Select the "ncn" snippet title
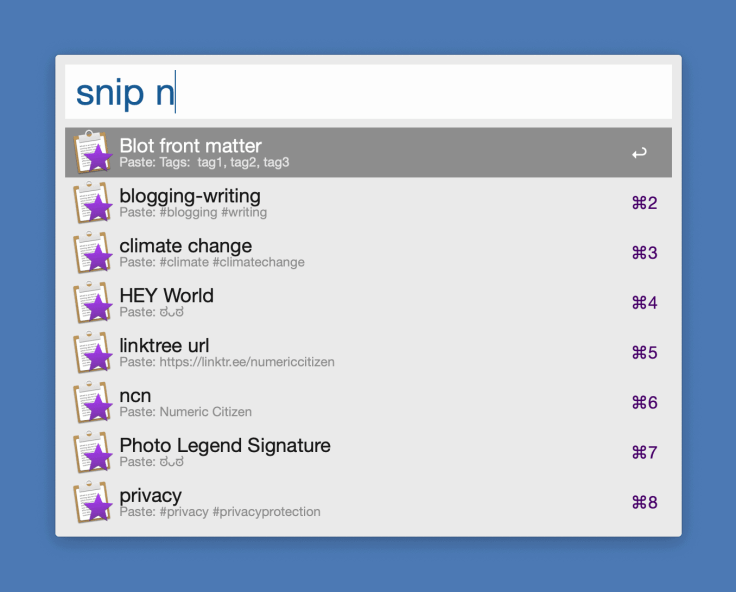Screen dimensions: 736x592 tap(135, 396)
